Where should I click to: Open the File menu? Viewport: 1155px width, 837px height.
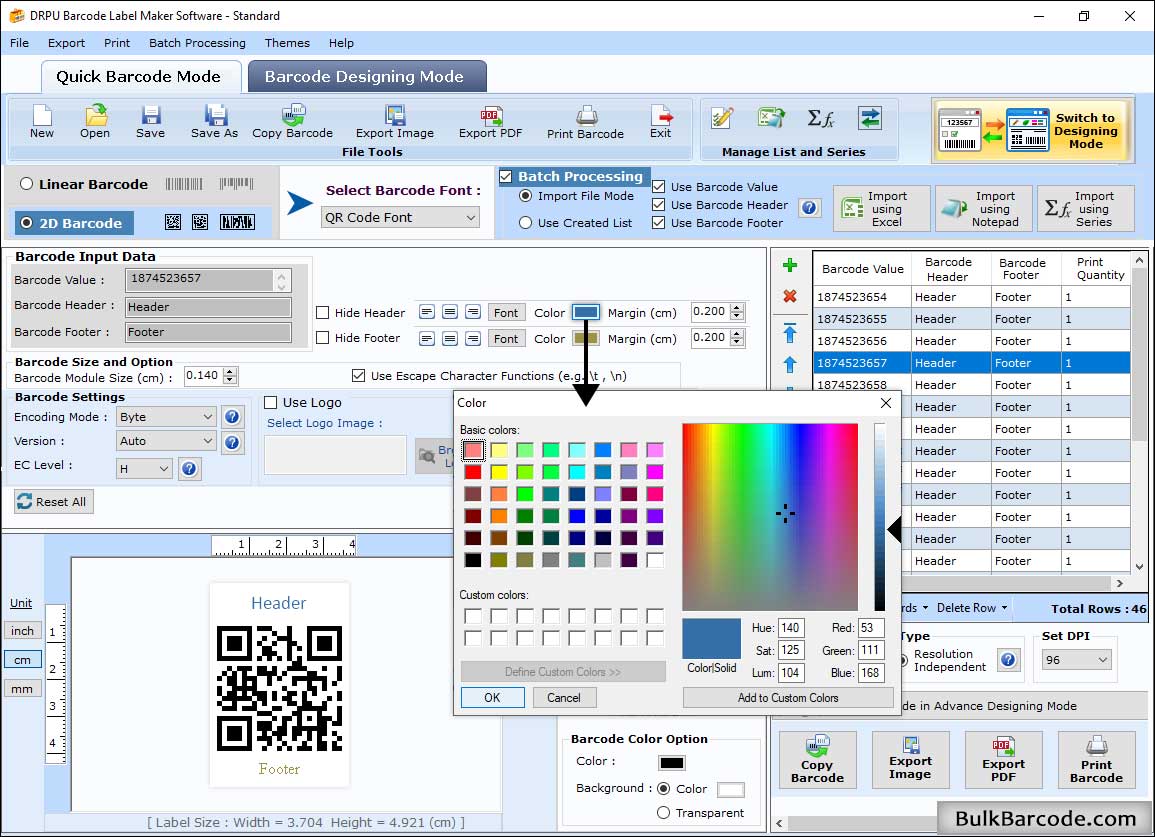(x=19, y=43)
